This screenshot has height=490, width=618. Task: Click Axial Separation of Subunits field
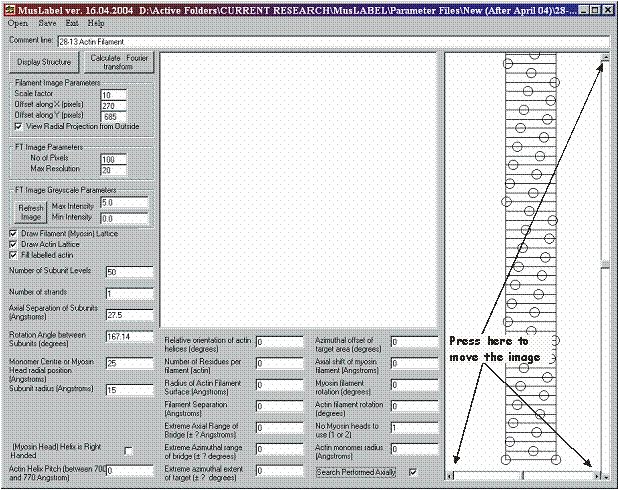[x=130, y=315]
